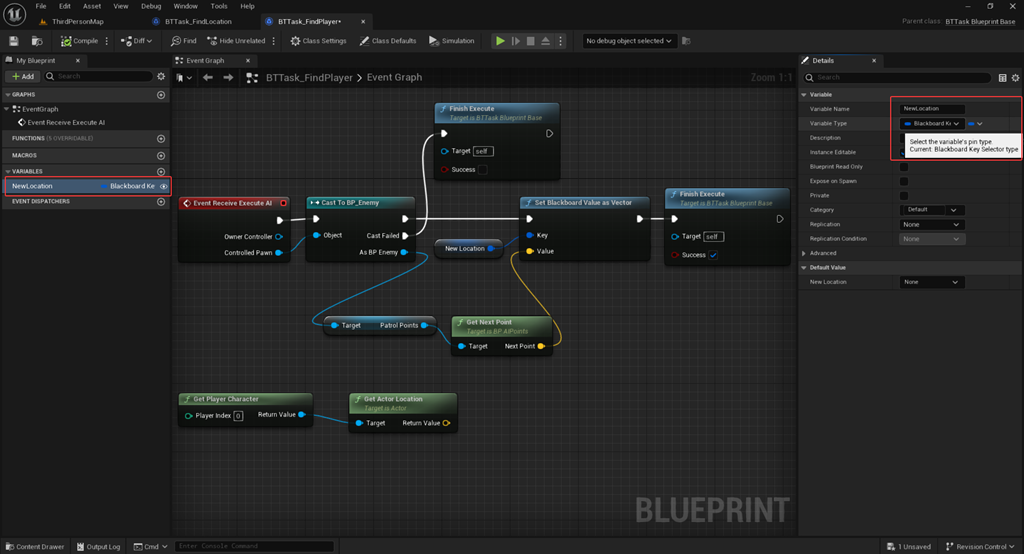Click the Stop playback button
Viewport: 1024px width, 554px height.
tap(531, 41)
